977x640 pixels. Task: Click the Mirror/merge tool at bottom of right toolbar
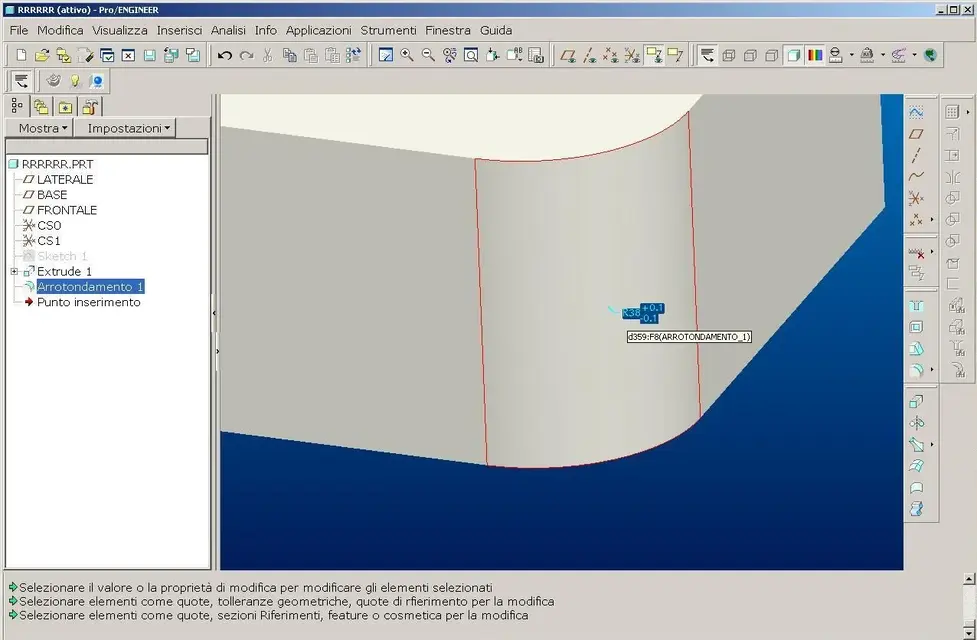coord(916,509)
